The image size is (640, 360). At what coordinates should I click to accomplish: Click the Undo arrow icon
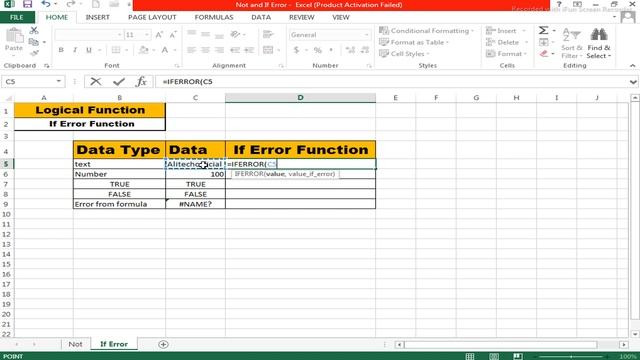click(x=46, y=4)
